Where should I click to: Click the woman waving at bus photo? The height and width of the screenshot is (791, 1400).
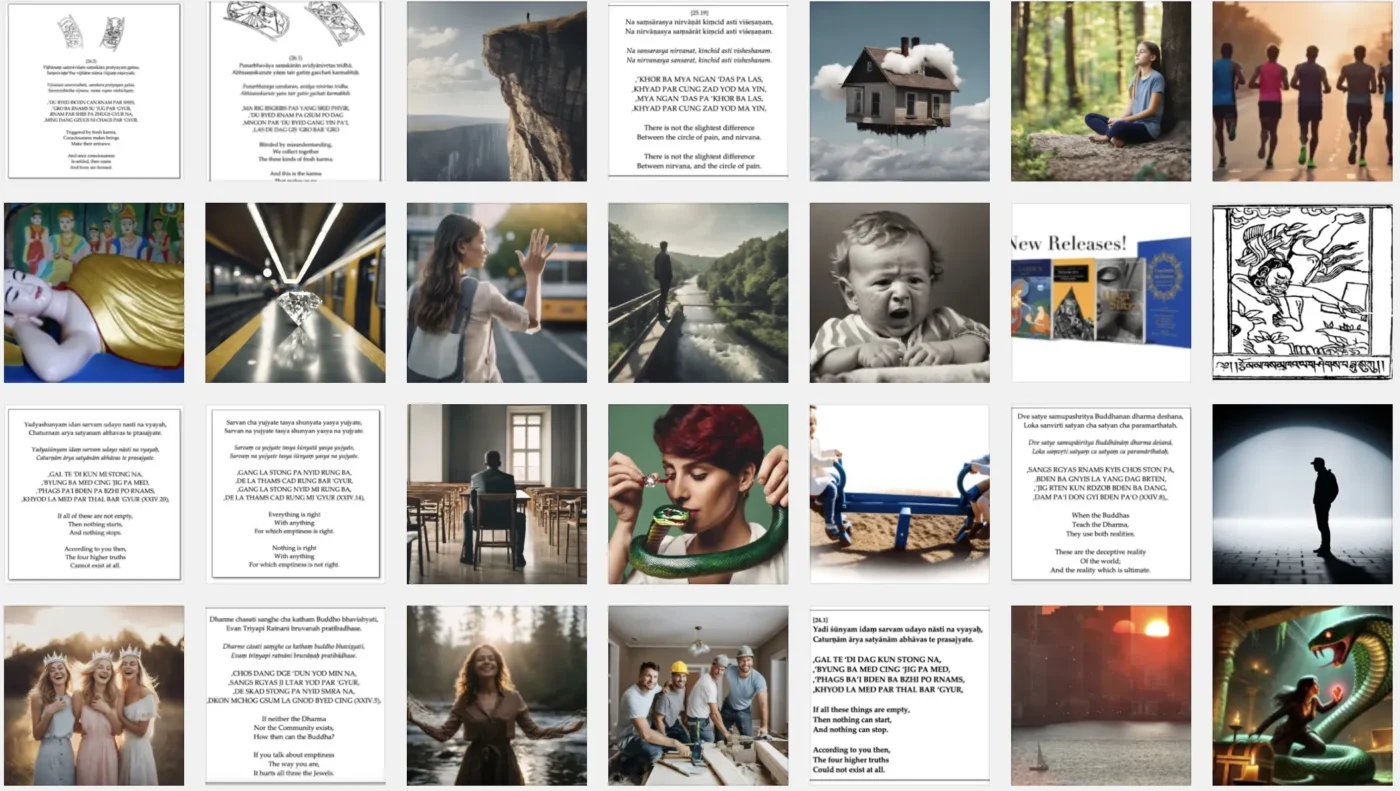[x=496, y=293]
